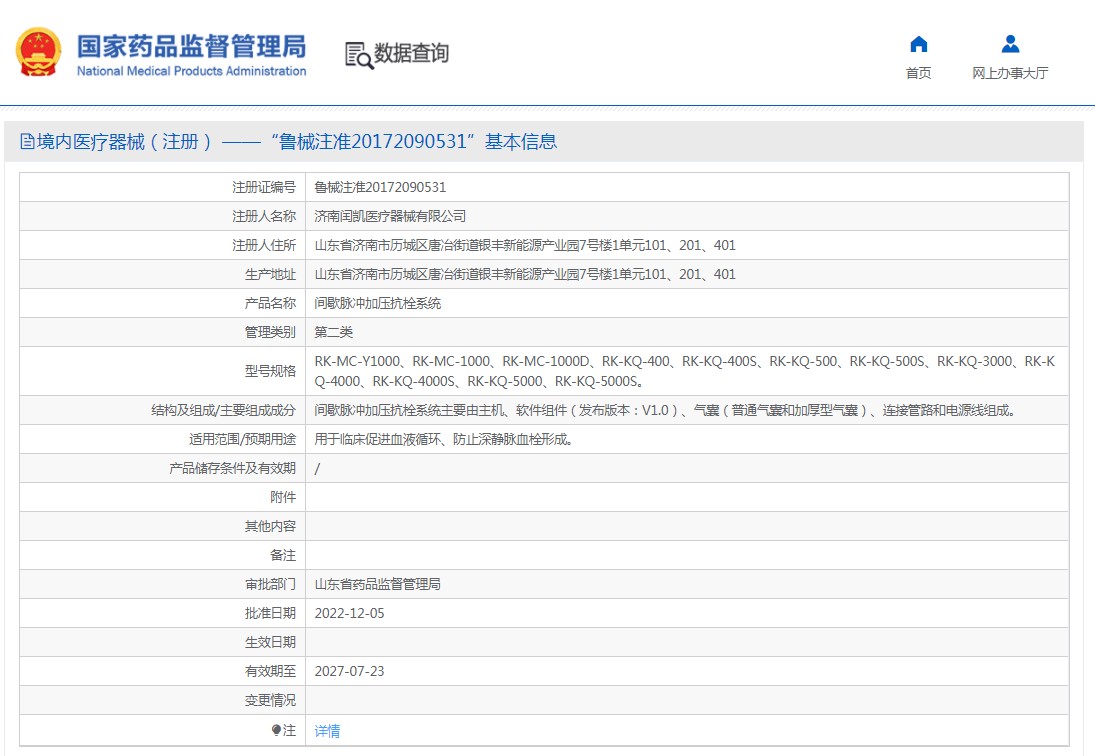Open 网上办事大厅 user icon
Viewport: 1095px width, 756px height.
[1010, 45]
